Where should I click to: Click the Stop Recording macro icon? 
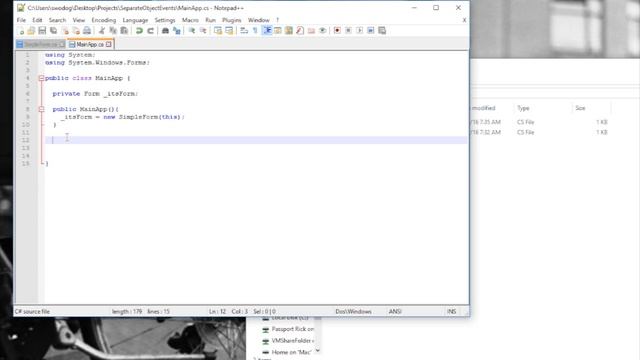pyautogui.click(x=348, y=31)
